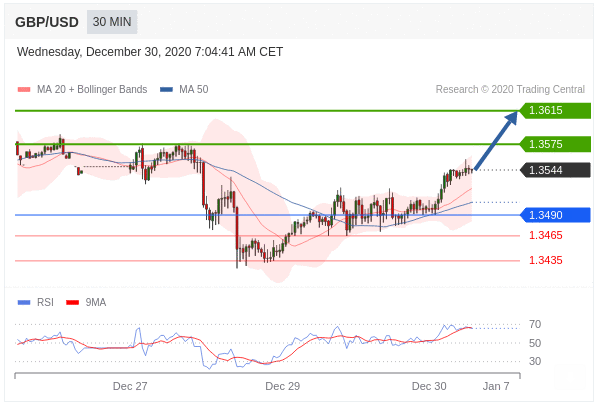Screen dimensions: 597x404
Task: Click the pink MA 20 legend swatch
Action: pos(24,89)
